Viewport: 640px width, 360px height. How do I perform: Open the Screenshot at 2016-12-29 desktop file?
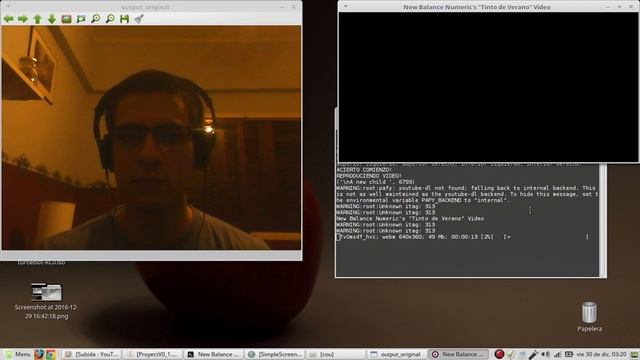46,300
